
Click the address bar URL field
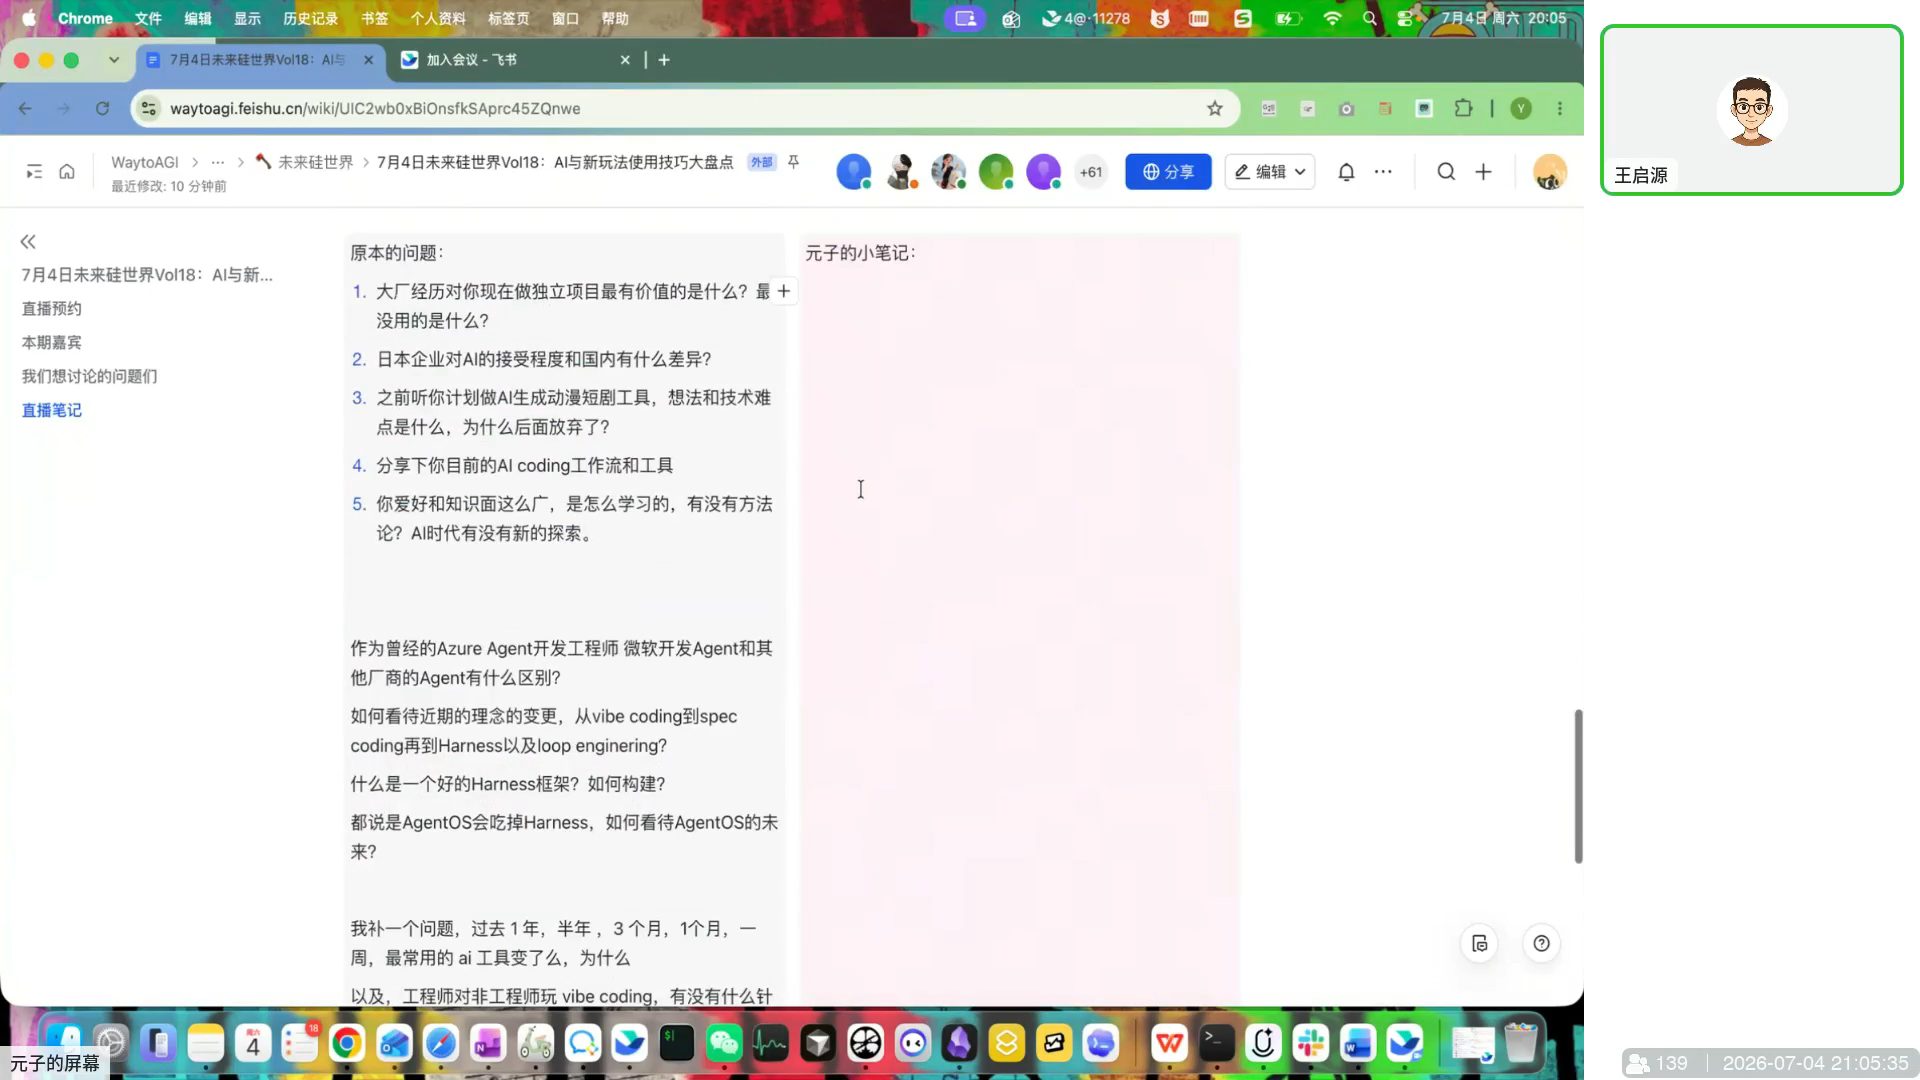680,108
